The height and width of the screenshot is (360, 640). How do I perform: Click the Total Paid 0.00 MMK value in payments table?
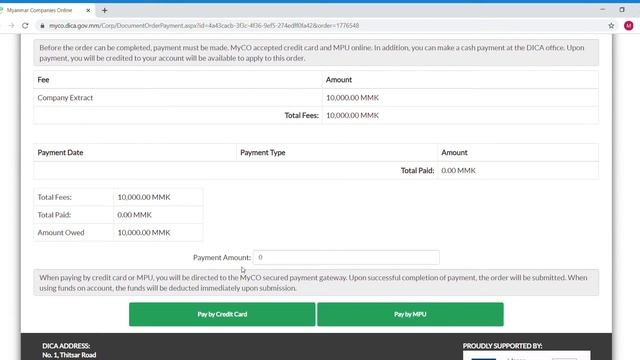pyautogui.click(x=458, y=171)
